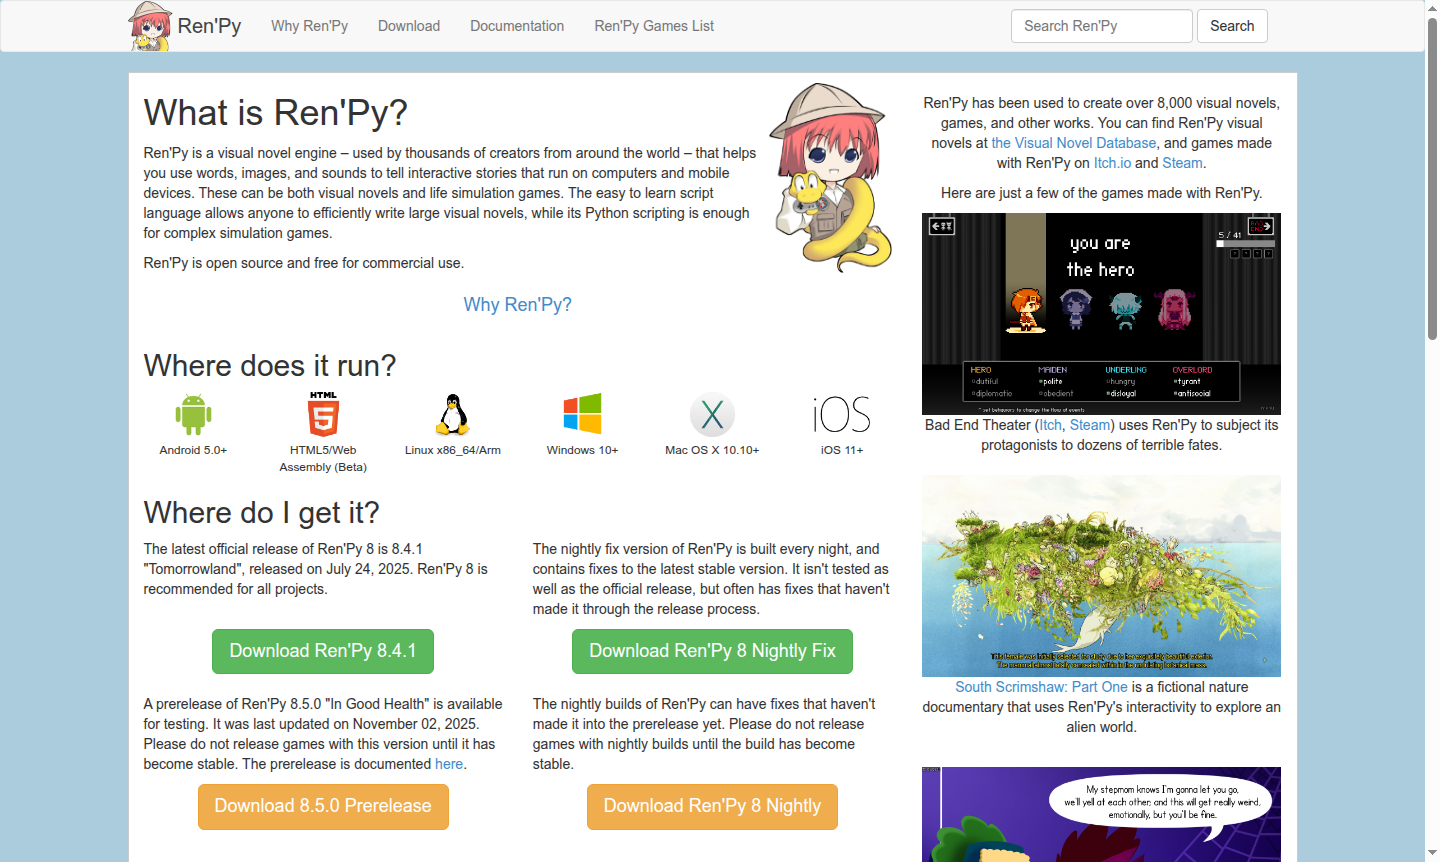Open Ren'Py Games List in navbar
Viewport: 1440px width, 862px height.
654,26
